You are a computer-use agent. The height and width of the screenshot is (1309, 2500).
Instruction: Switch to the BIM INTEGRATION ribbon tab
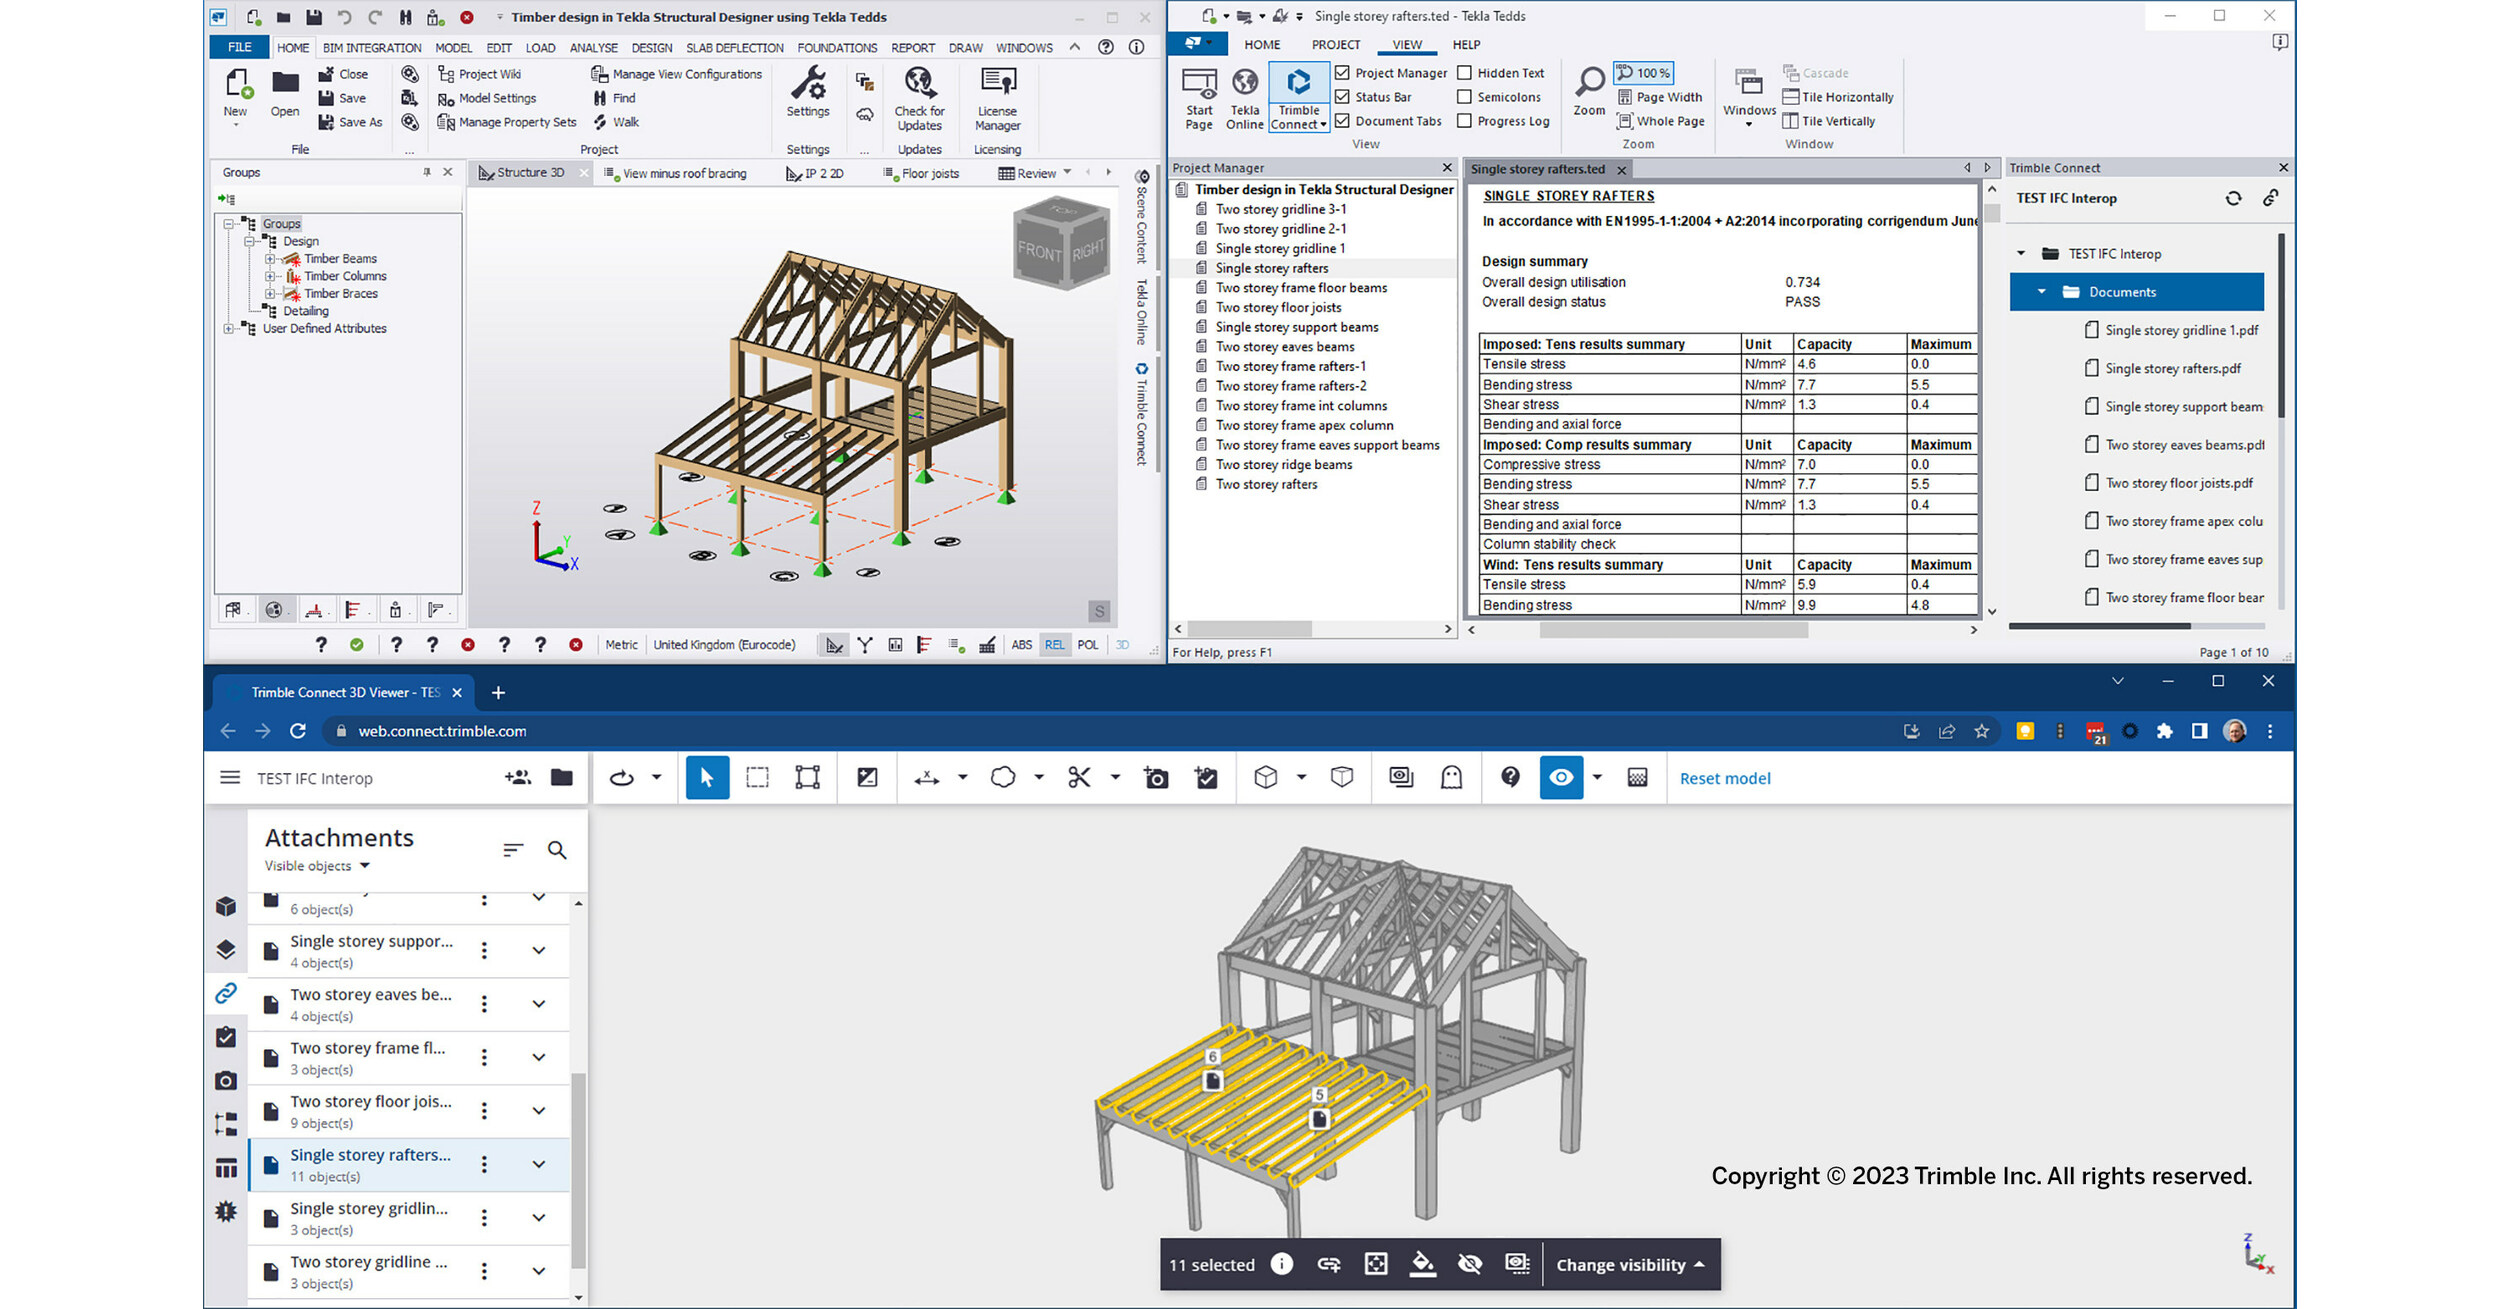click(372, 48)
